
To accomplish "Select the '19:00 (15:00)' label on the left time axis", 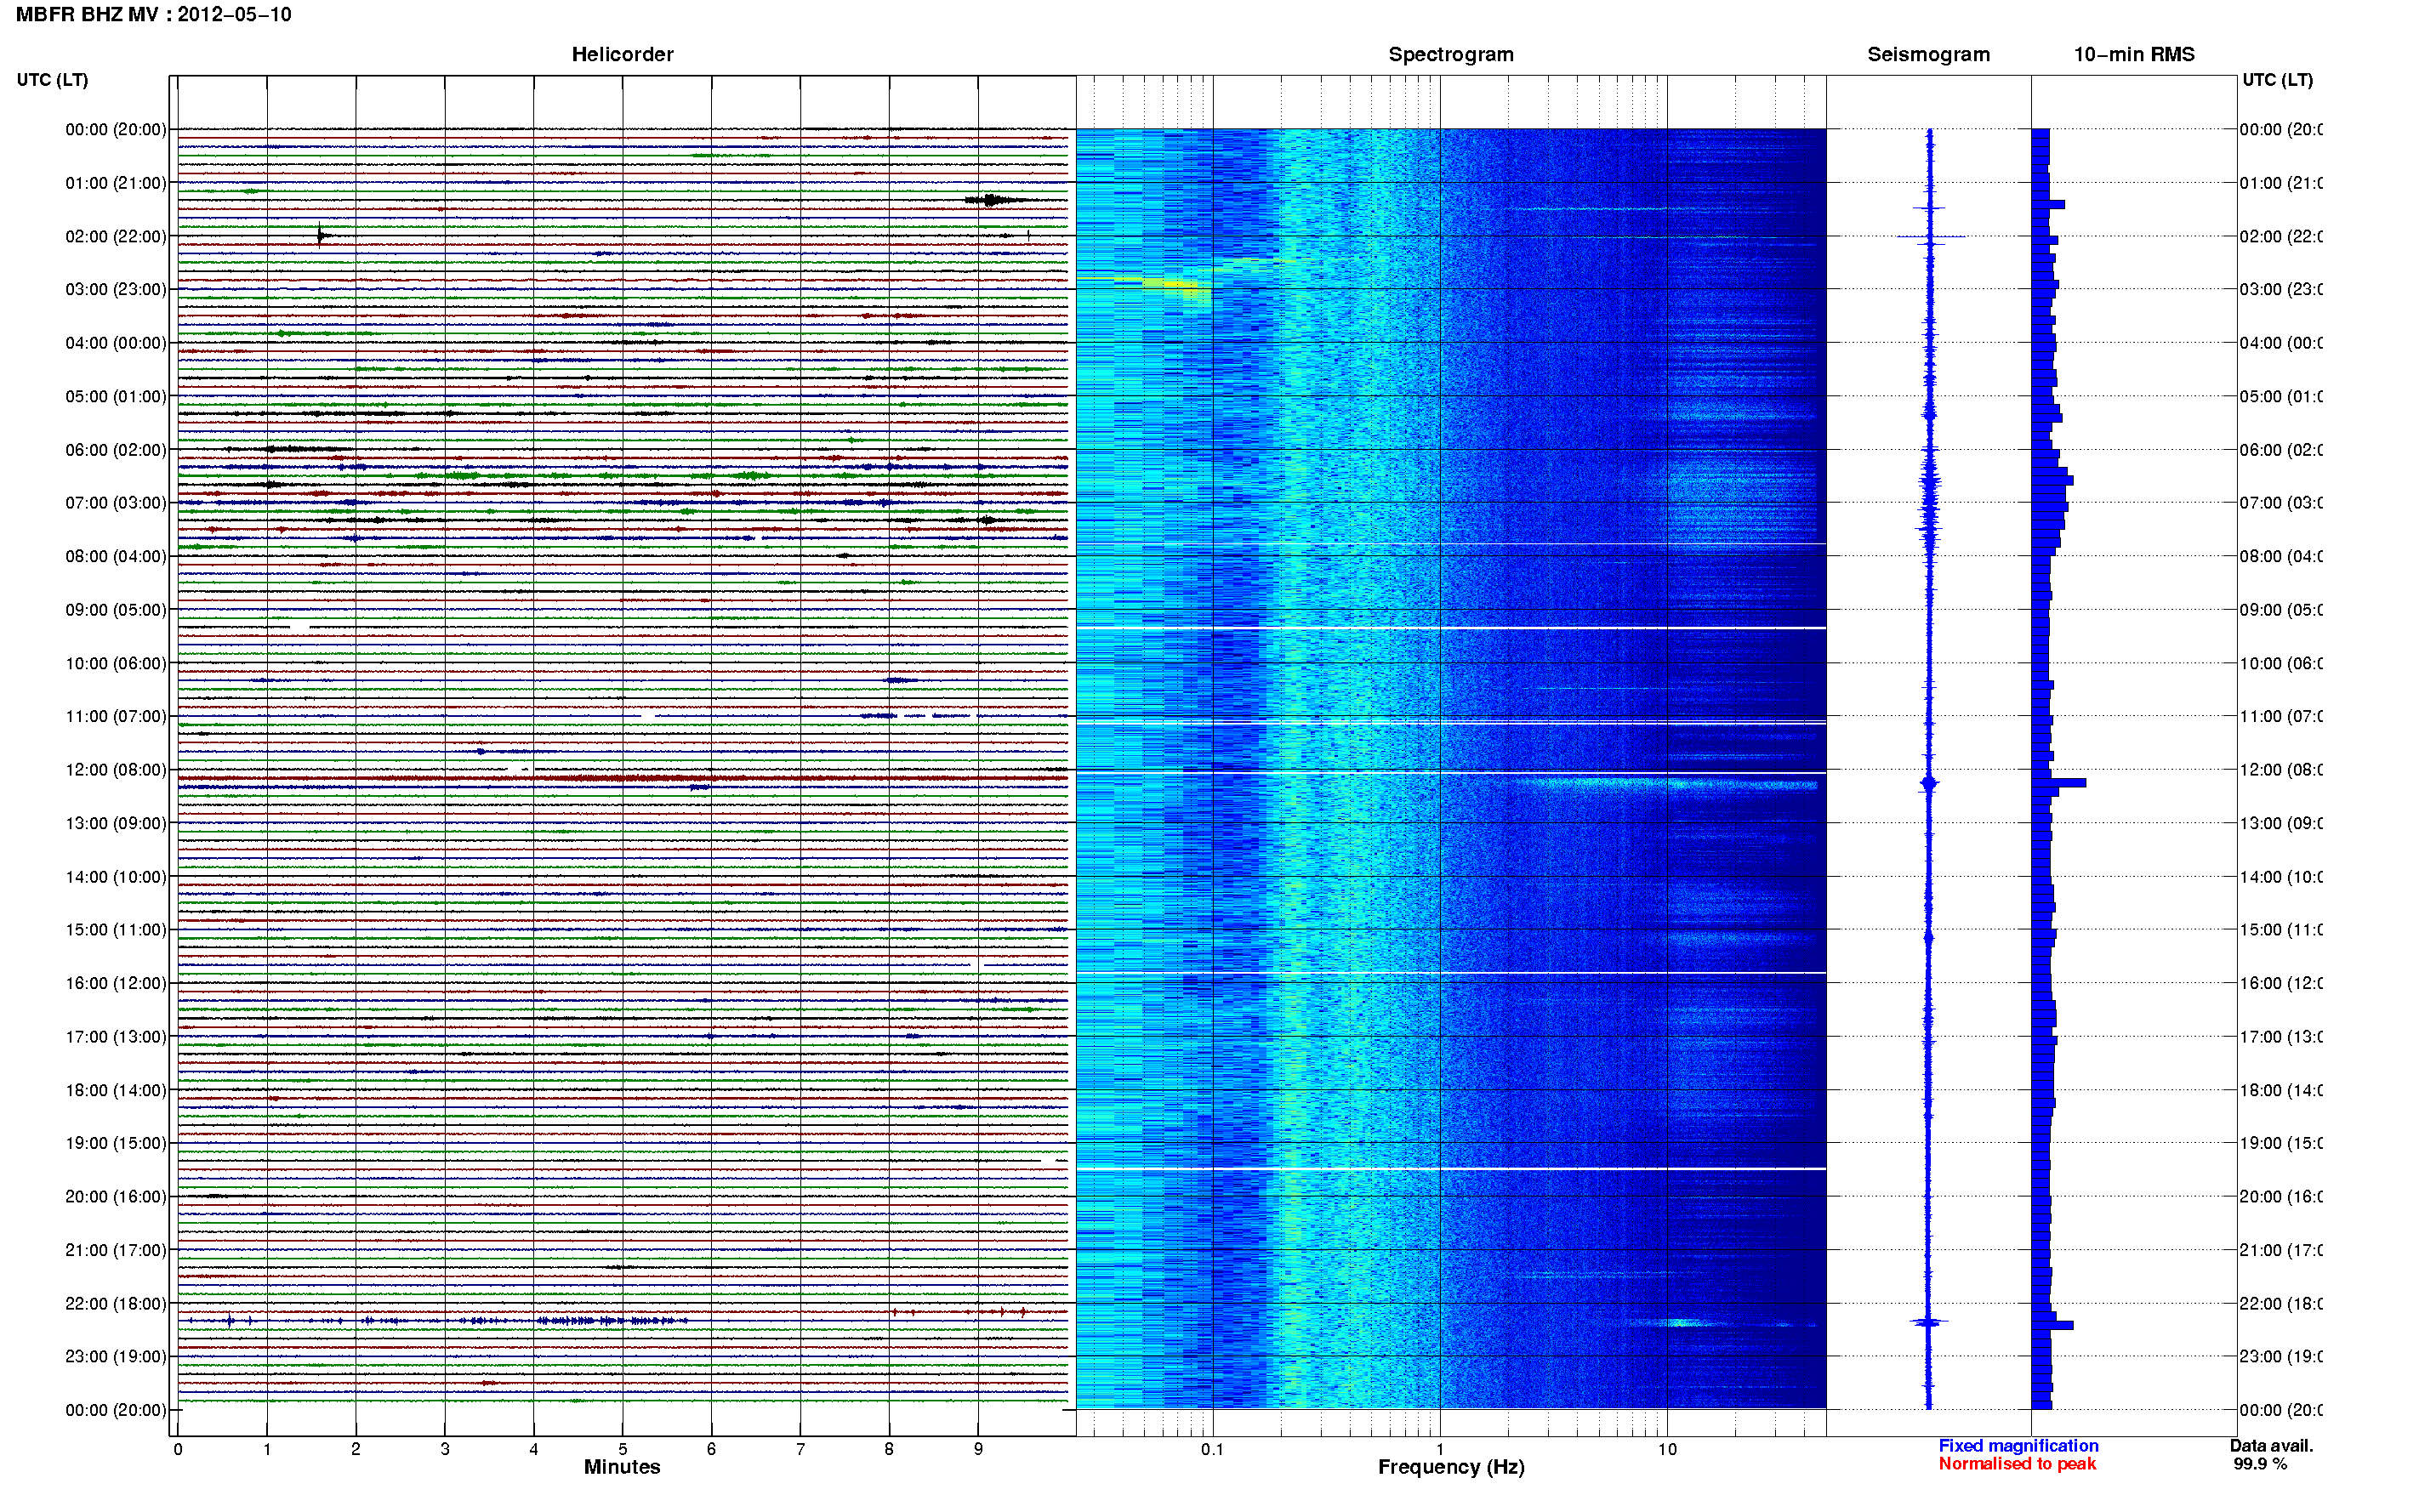I will click(116, 1144).
